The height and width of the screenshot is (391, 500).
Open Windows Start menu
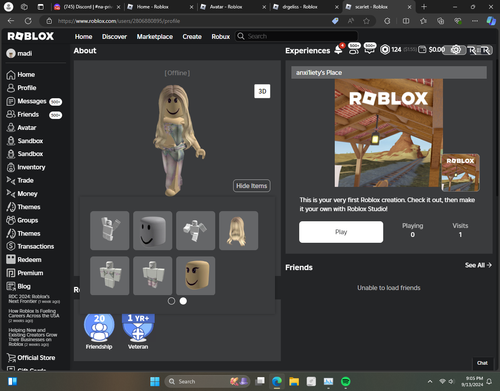click(155, 381)
